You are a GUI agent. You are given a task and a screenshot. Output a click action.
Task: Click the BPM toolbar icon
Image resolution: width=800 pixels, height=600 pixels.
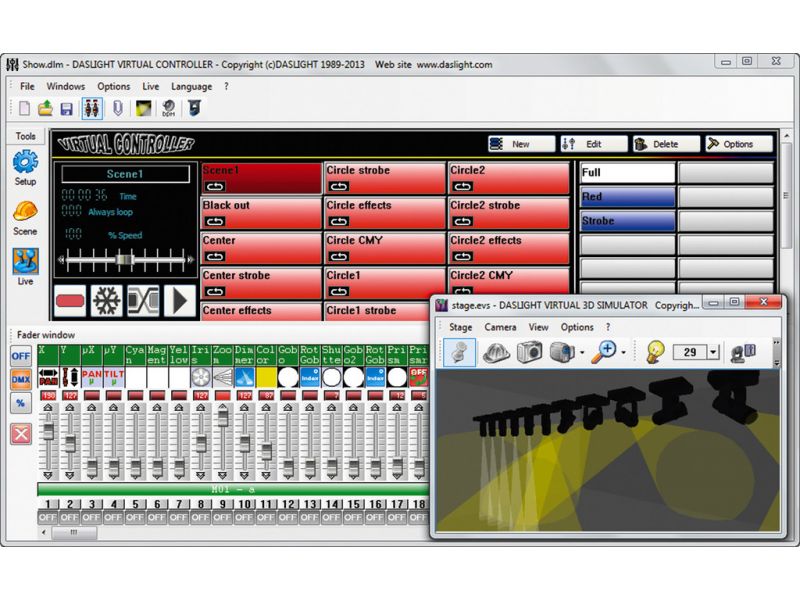tap(168, 108)
